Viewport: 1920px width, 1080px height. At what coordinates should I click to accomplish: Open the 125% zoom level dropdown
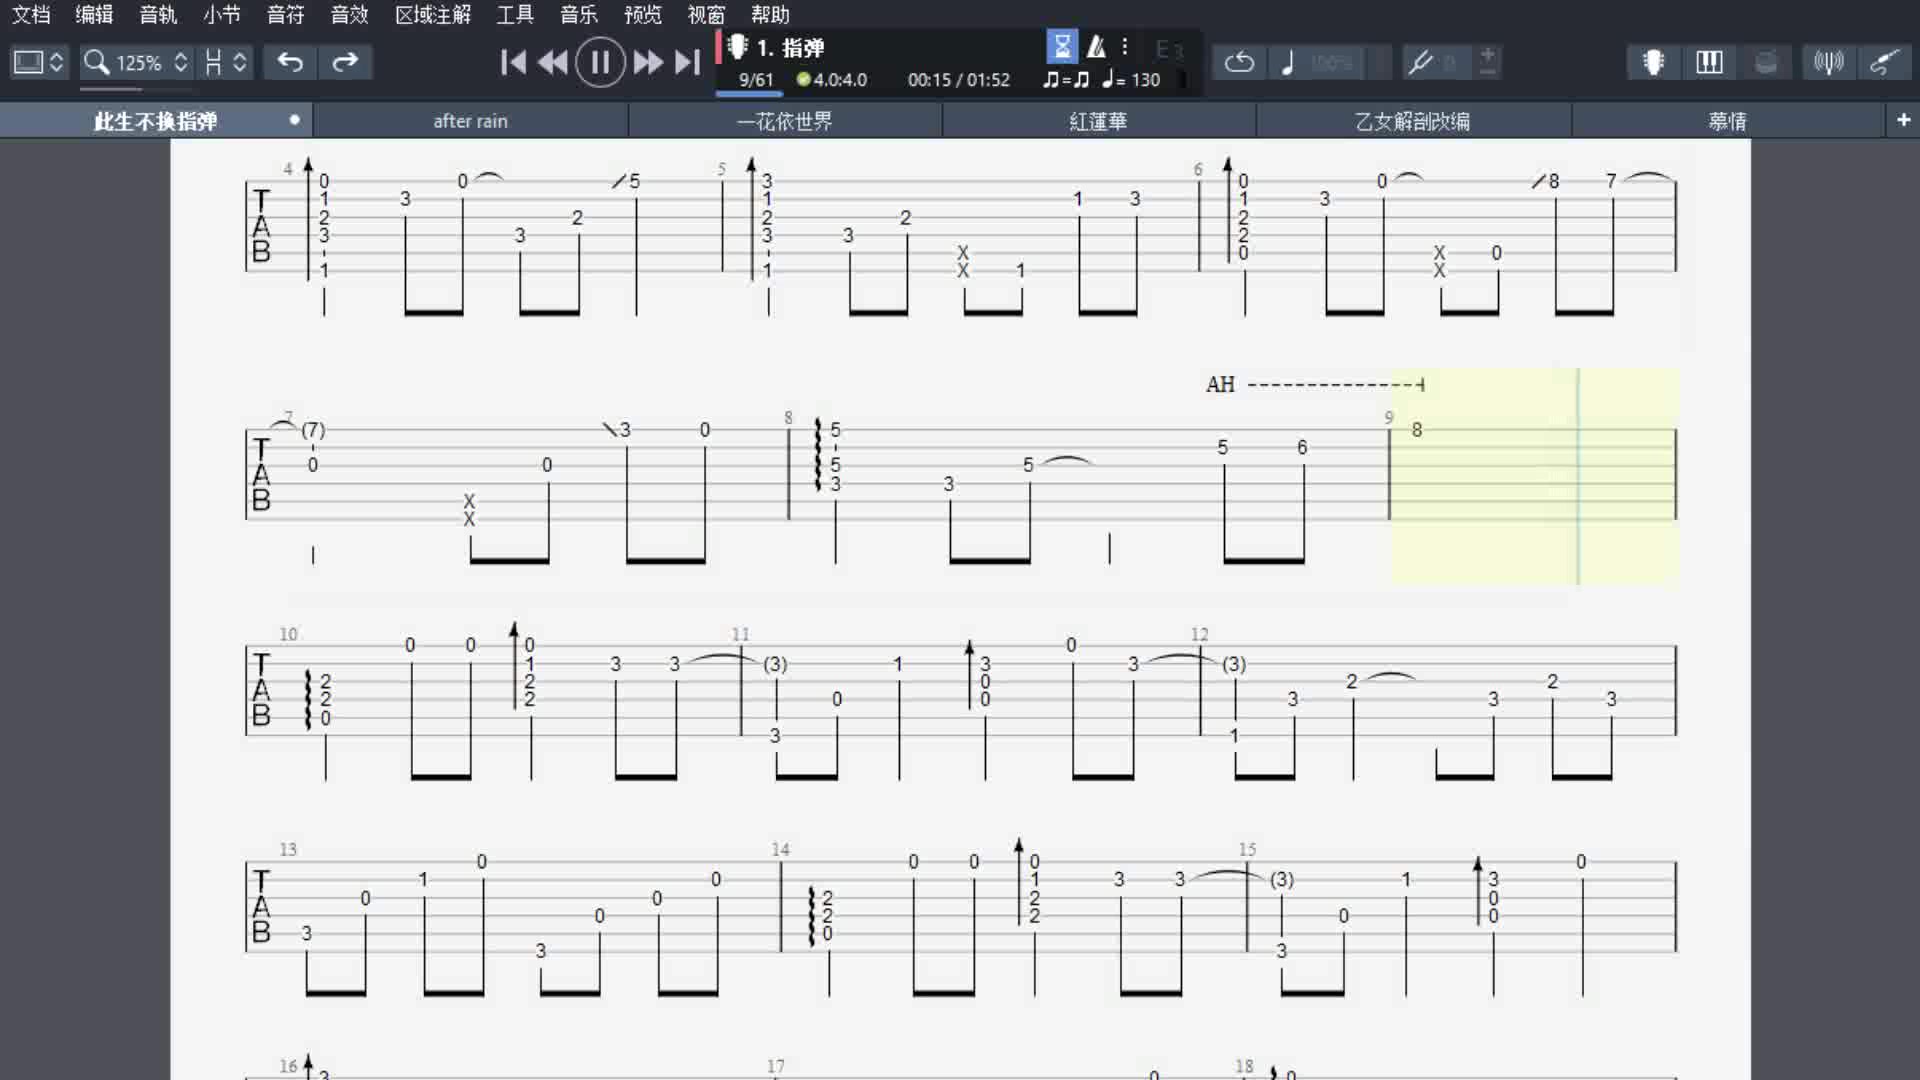click(x=137, y=62)
